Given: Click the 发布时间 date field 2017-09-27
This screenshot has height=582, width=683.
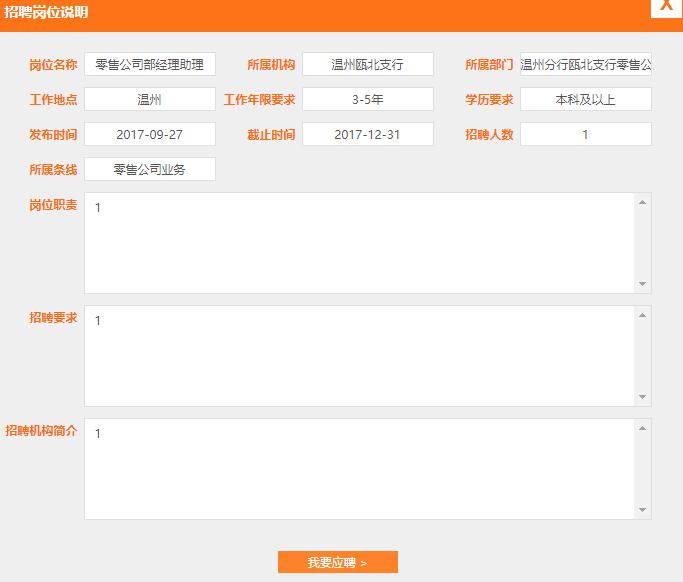Looking at the screenshot, I should tap(150, 135).
